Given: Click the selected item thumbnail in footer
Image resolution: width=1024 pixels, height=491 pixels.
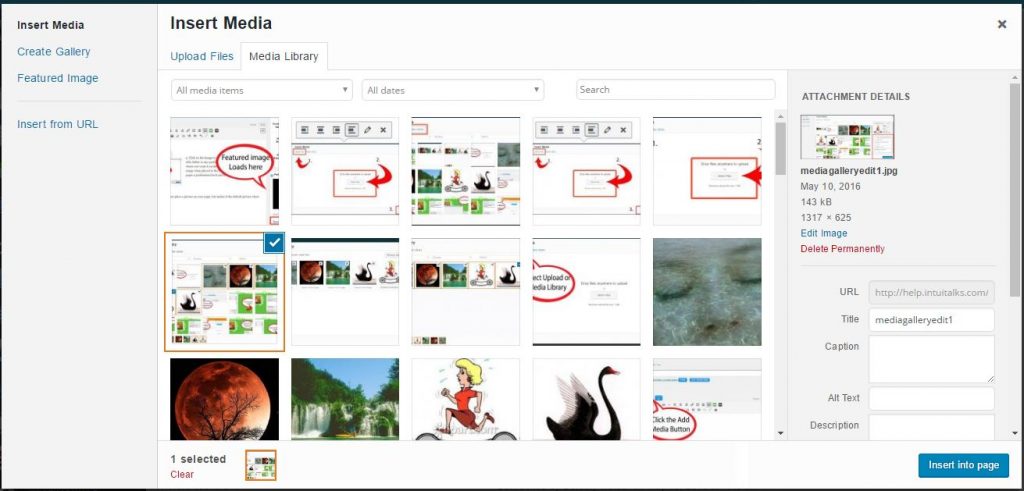Looking at the screenshot, I should tap(261, 466).
